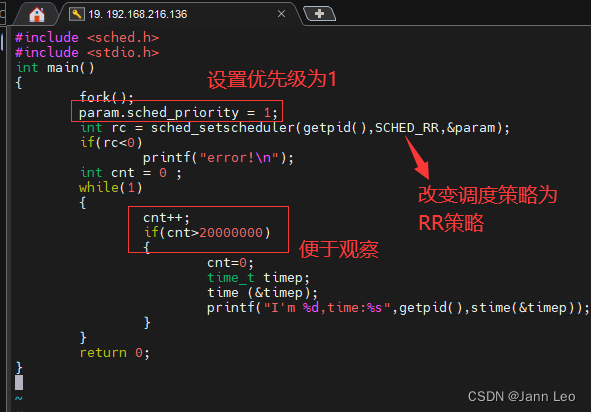
Task: Click the 'param.sched_priority = 1;' line
Action: [x=178, y=112]
